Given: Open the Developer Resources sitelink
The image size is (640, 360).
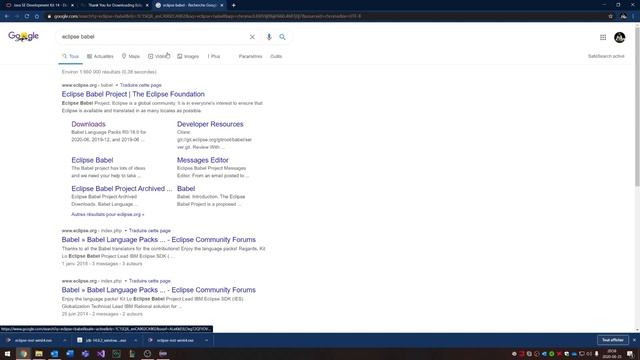Looking at the screenshot, I should pyautogui.click(x=210, y=124).
